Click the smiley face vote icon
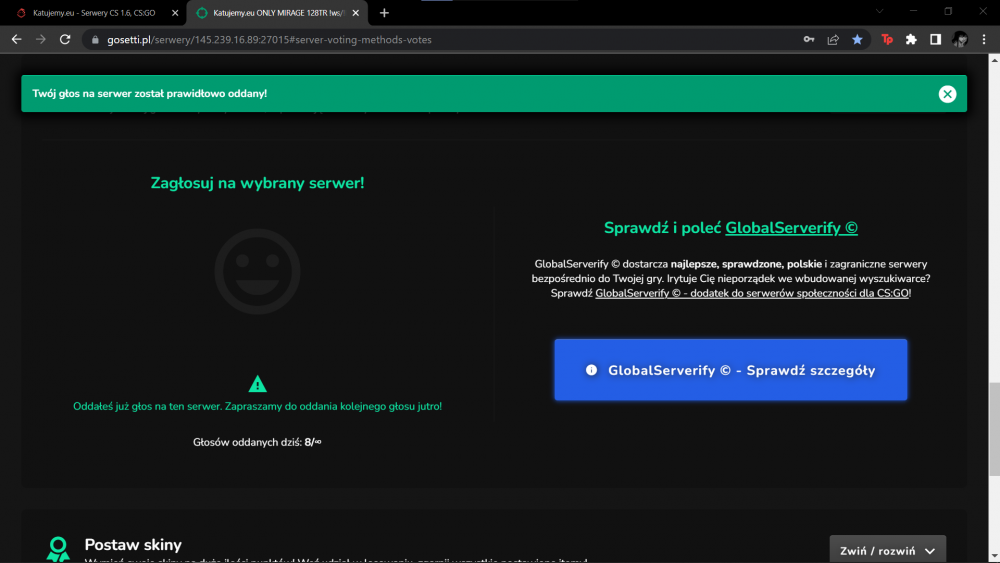 coord(258,271)
